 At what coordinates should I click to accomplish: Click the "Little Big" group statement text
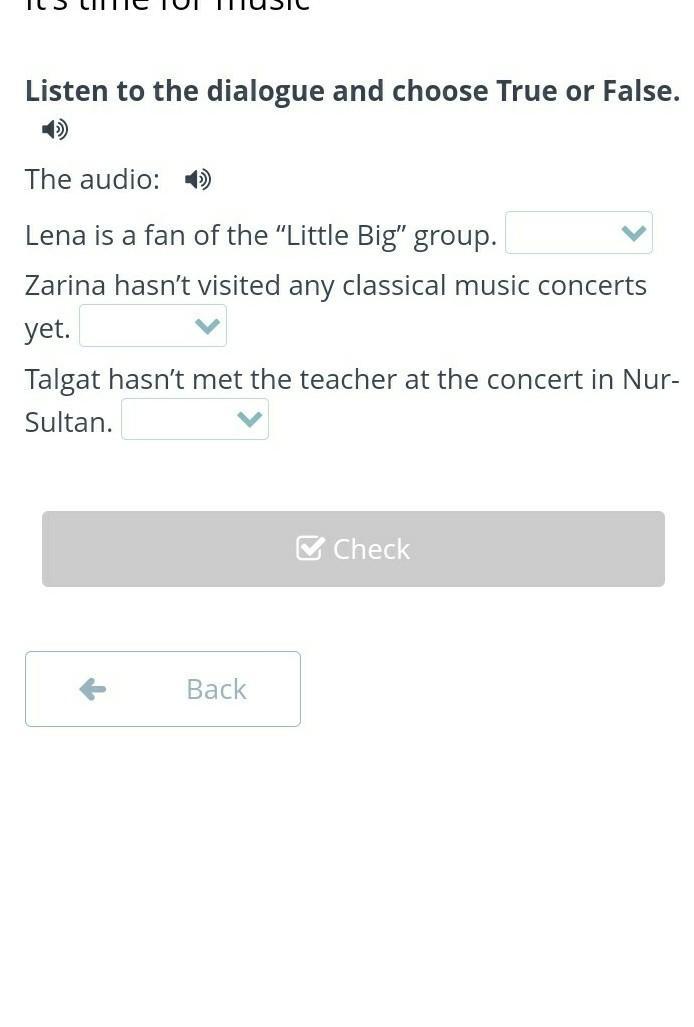pyautogui.click(x=261, y=236)
